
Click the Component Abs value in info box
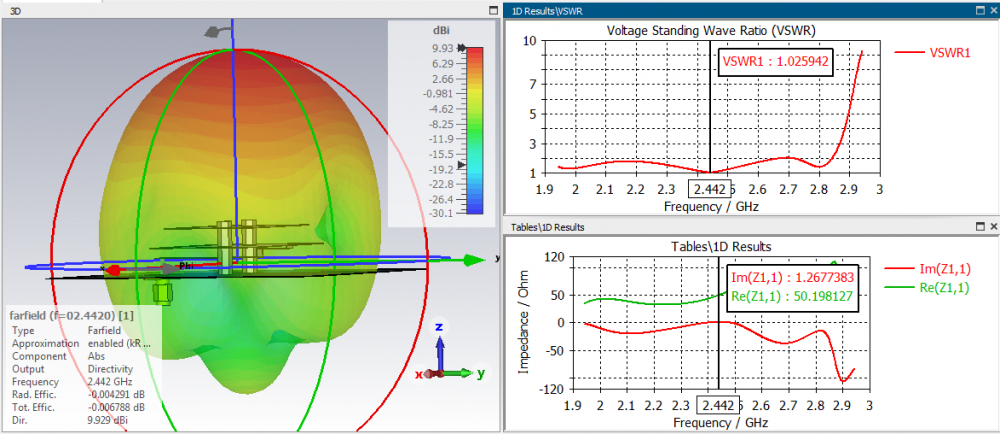(95, 356)
